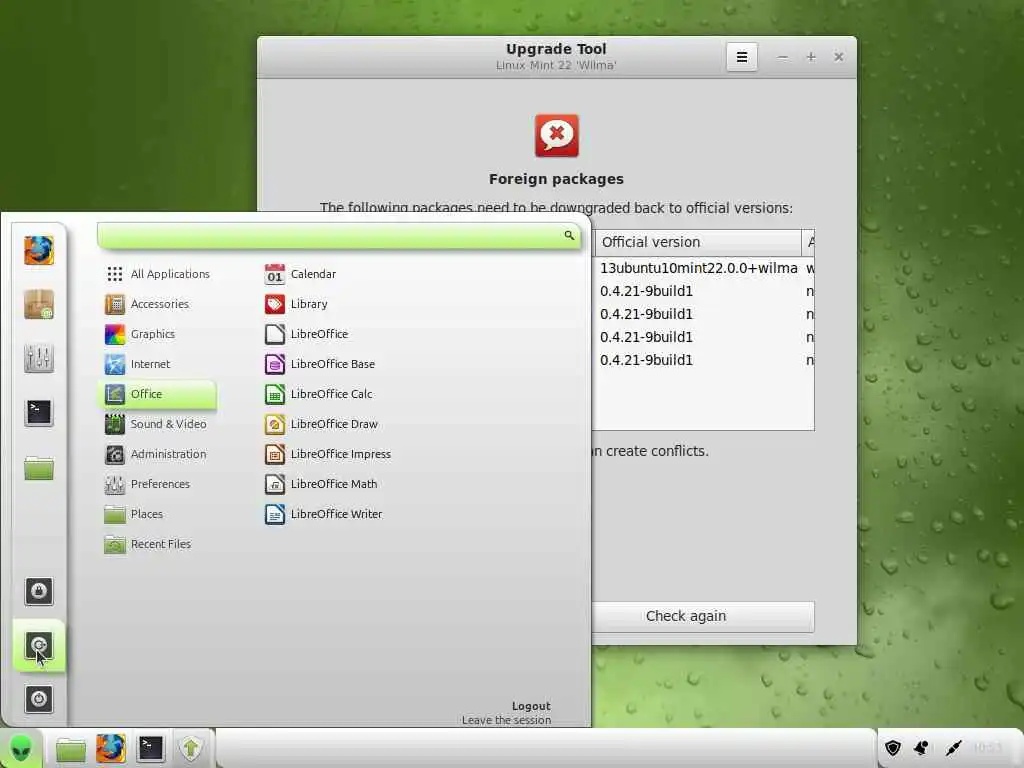This screenshot has height=768, width=1024.
Task: Select Sound & Video category
Action: click(x=157, y=424)
